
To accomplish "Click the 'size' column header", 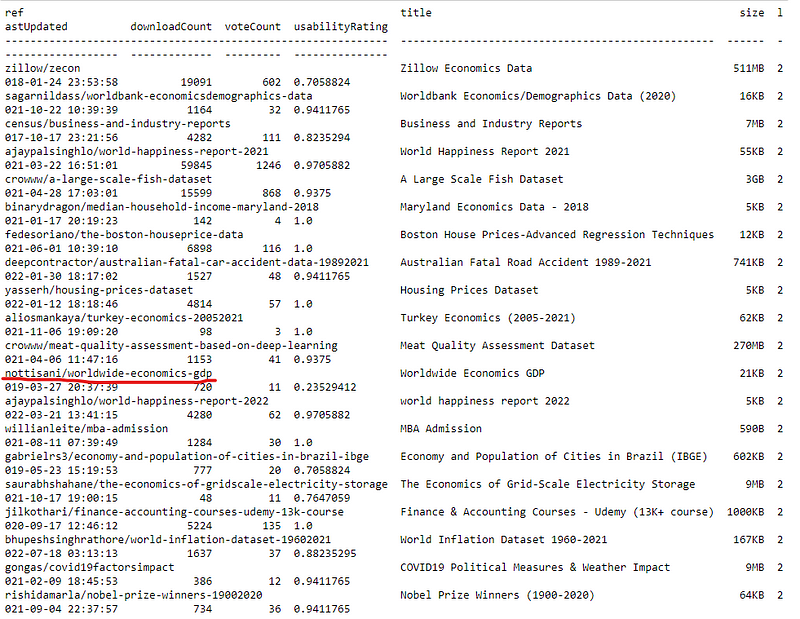I will tap(752, 13).
